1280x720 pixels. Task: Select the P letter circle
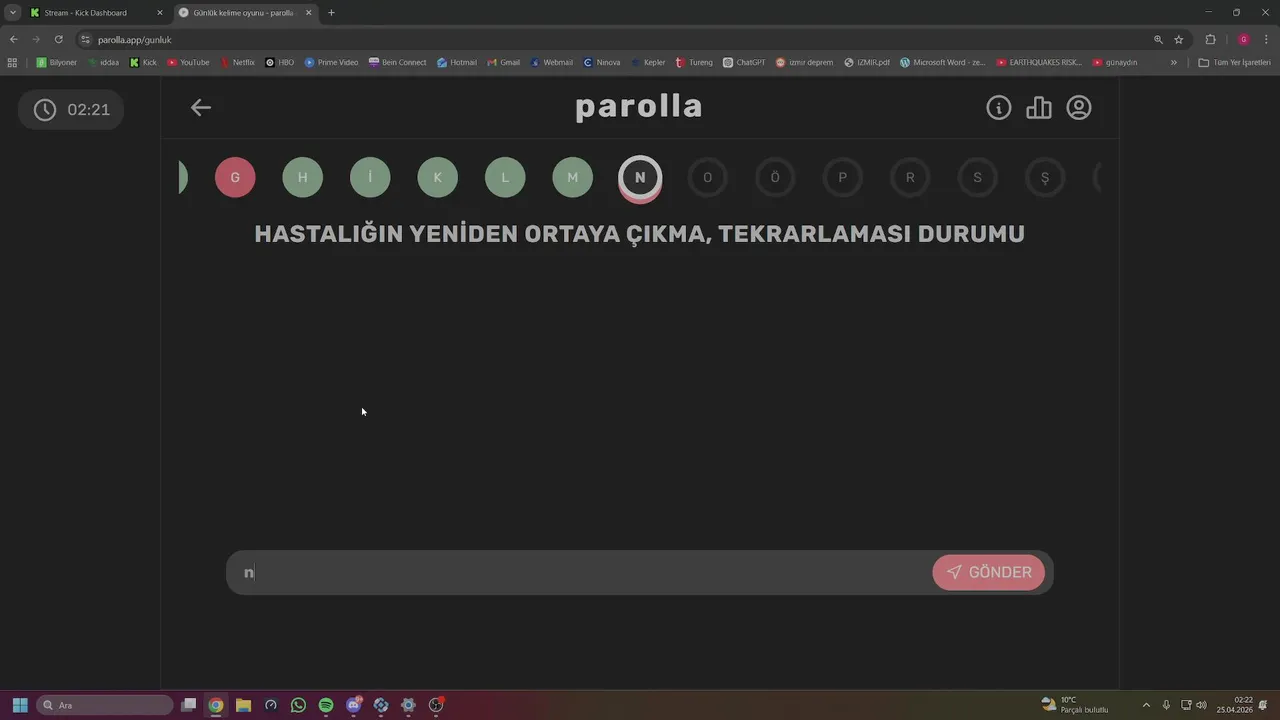[x=843, y=178]
